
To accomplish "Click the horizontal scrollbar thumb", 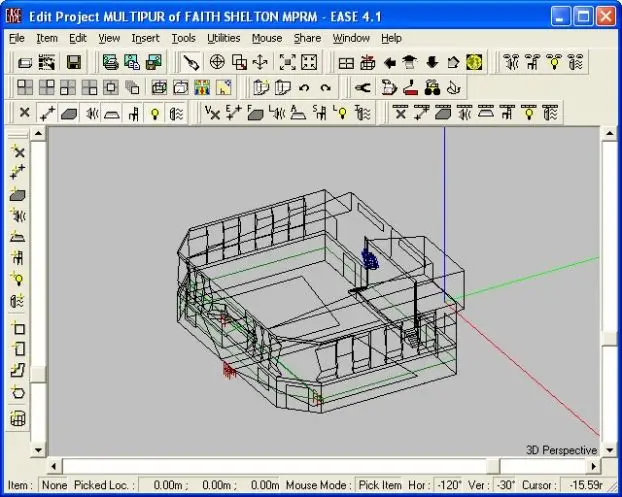I will [x=493, y=466].
